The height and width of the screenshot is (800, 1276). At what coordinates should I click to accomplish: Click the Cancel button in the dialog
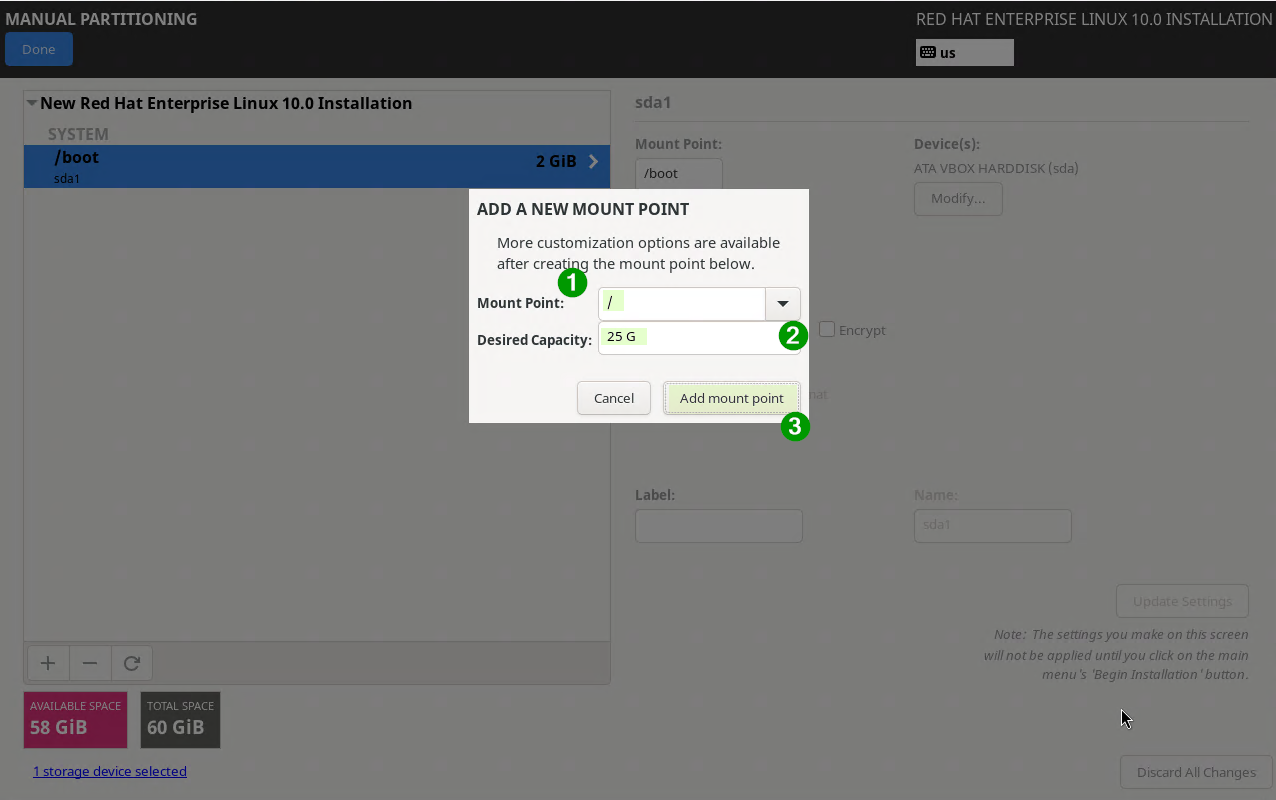point(614,398)
